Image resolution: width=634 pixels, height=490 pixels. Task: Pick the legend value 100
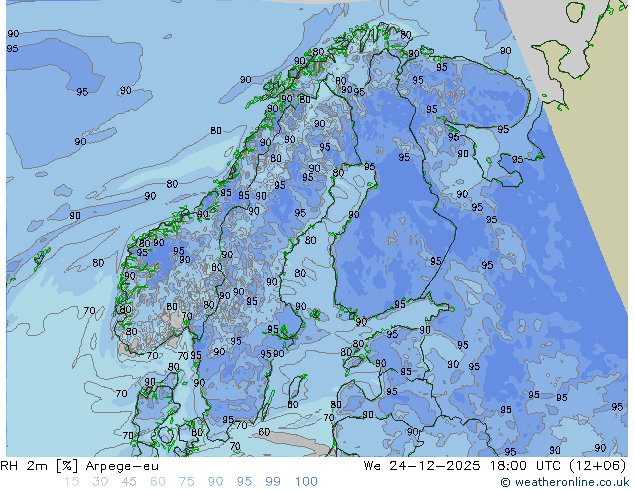(306, 482)
